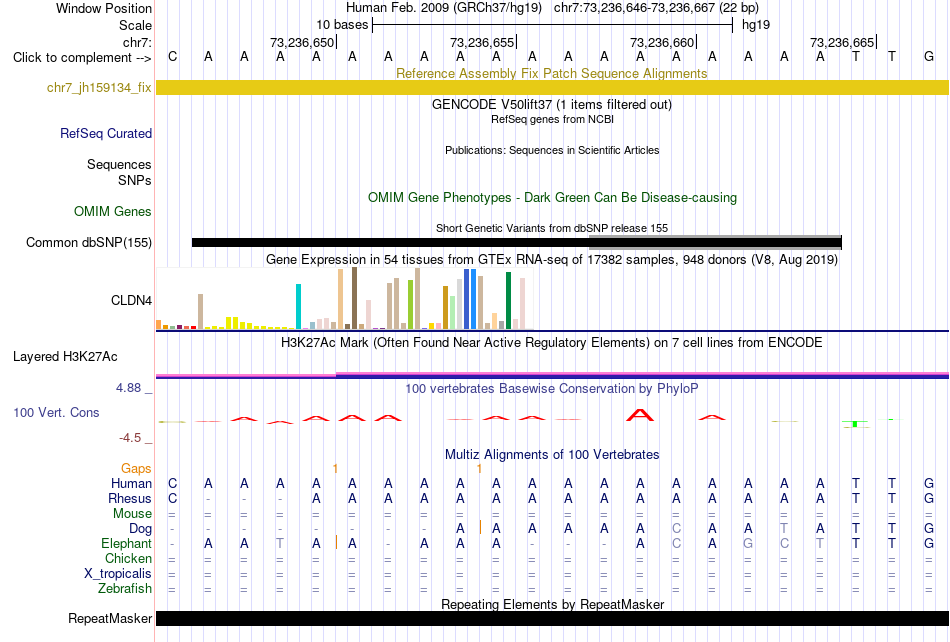Click the CLDN4 gene label
The height and width of the screenshot is (642, 950).
click(x=131, y=300)
